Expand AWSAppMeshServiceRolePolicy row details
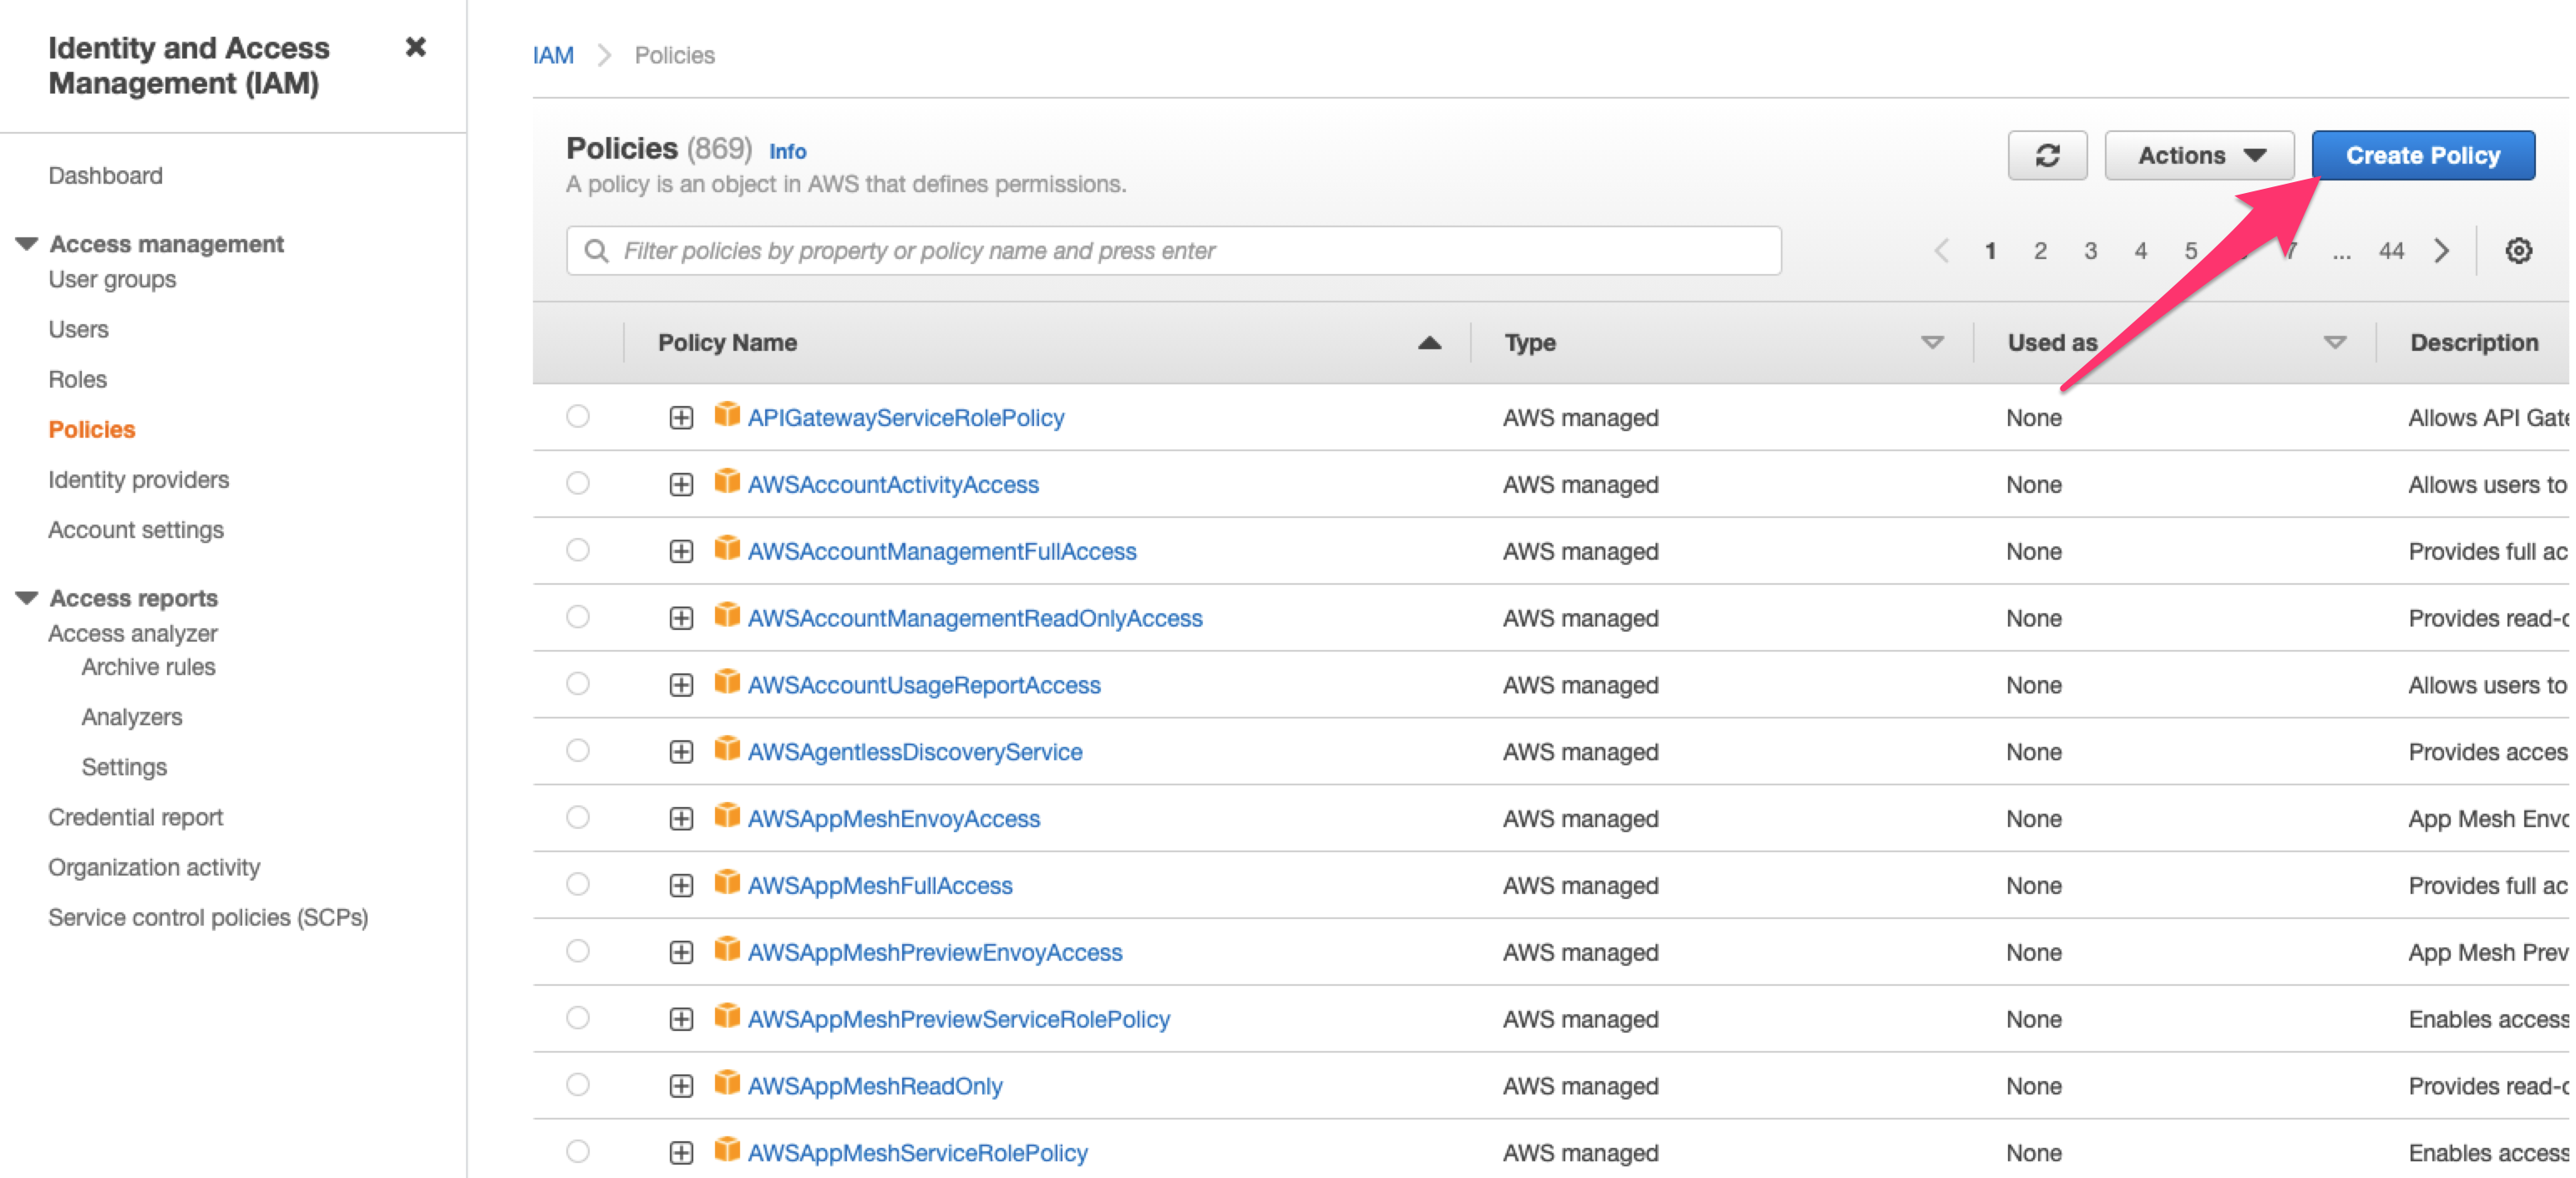Screen dimensions: 2576x1178 tap(681, 1154)
